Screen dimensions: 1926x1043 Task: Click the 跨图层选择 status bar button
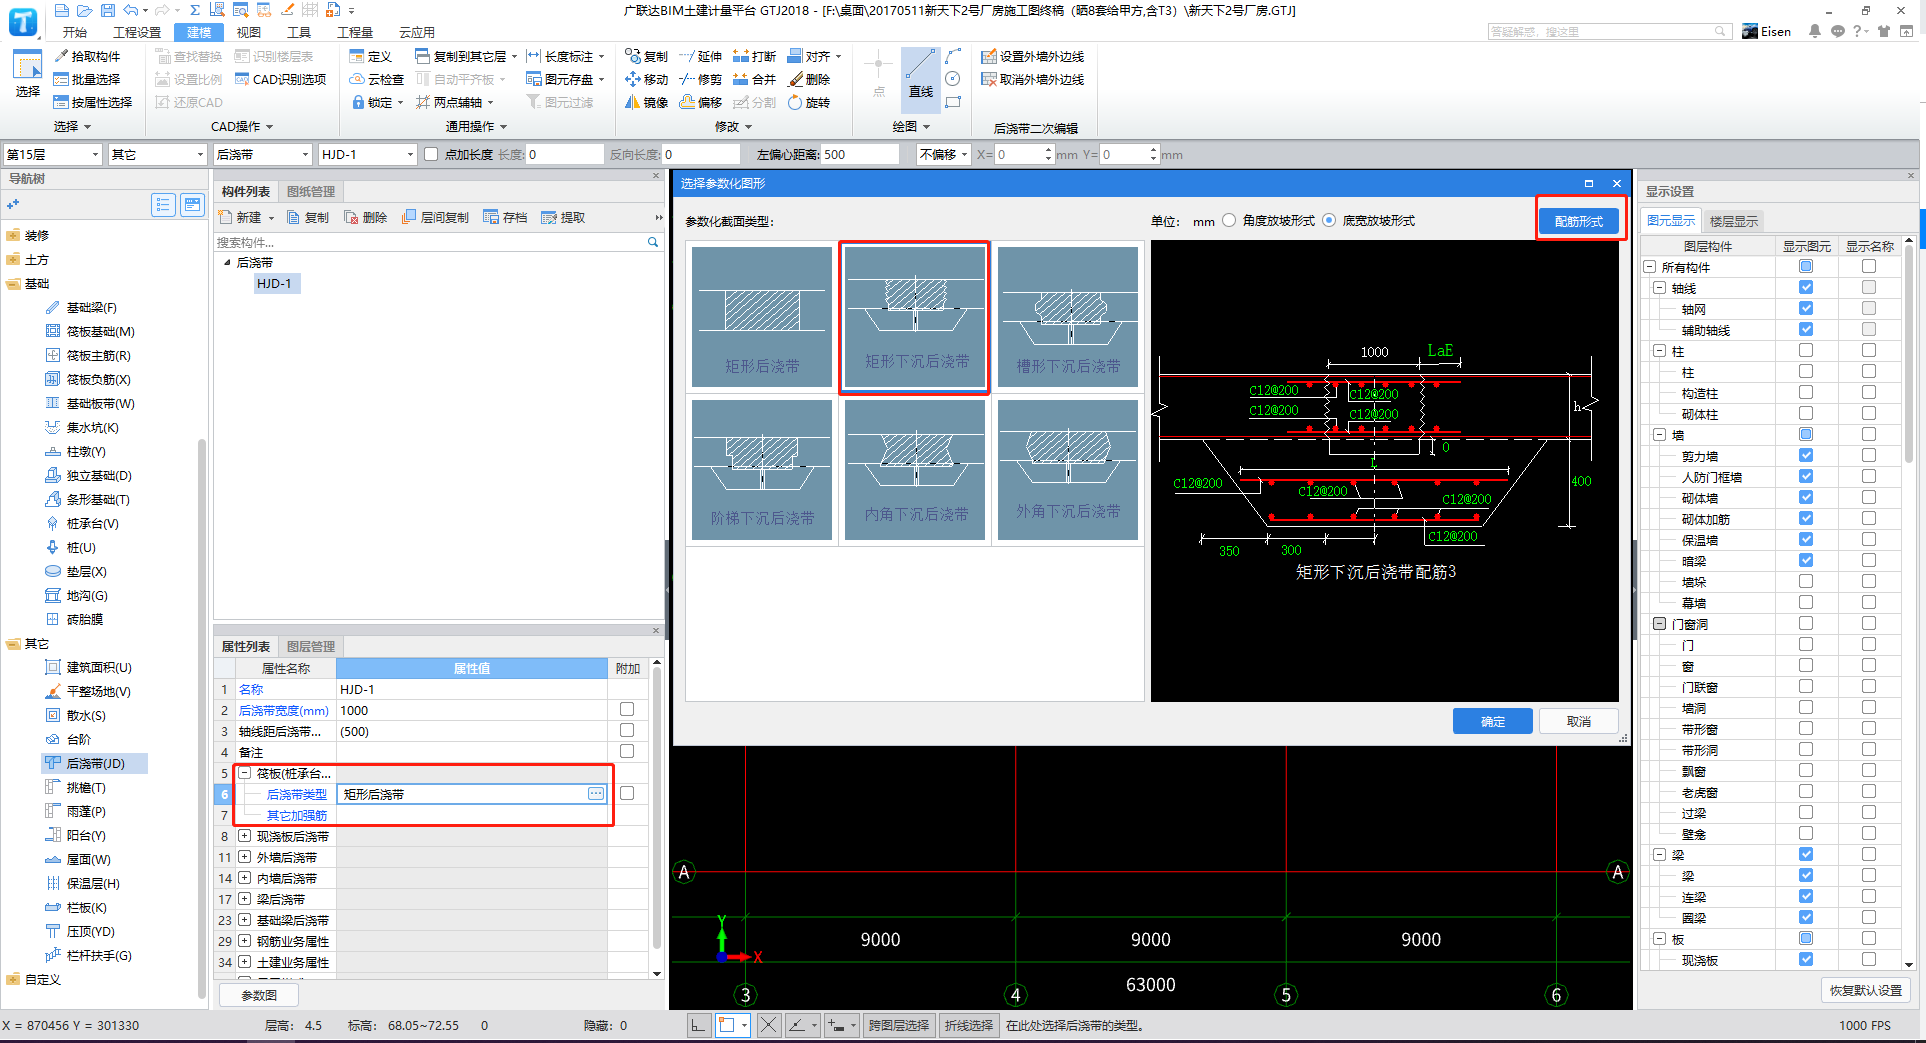tap(899, 1025)
